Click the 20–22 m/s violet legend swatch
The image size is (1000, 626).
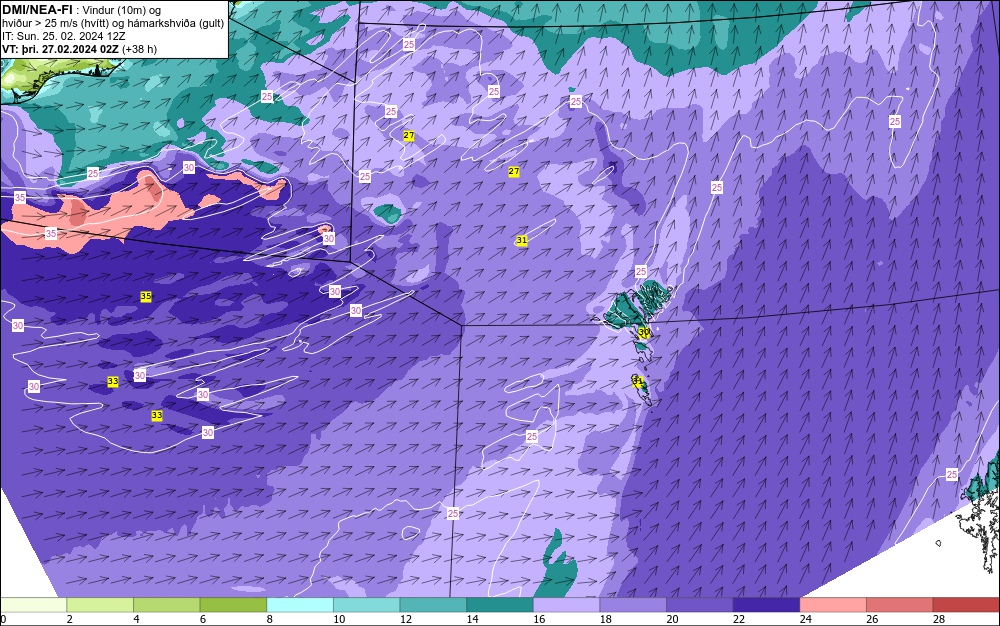(700, 605)
